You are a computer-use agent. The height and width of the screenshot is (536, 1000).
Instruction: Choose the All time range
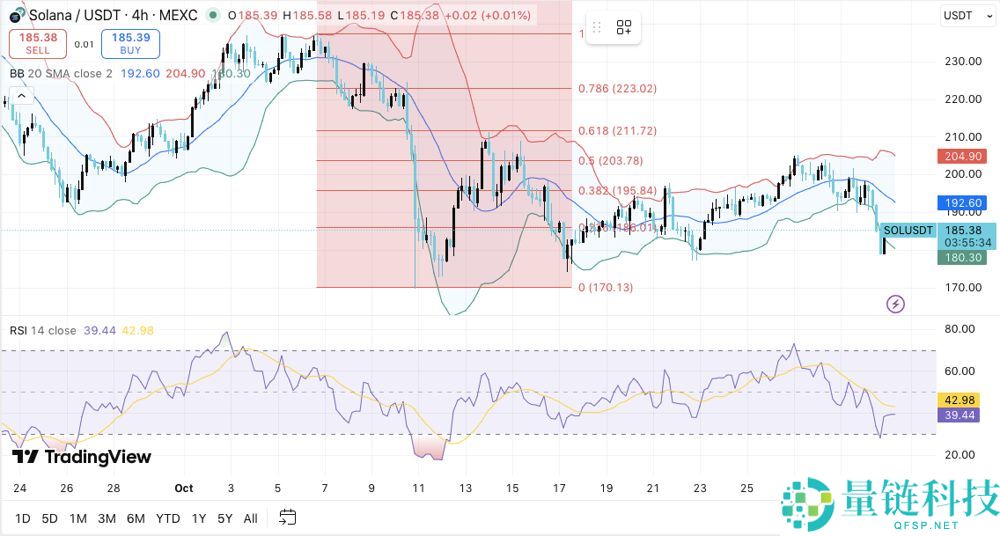click(x=250, y=518)
